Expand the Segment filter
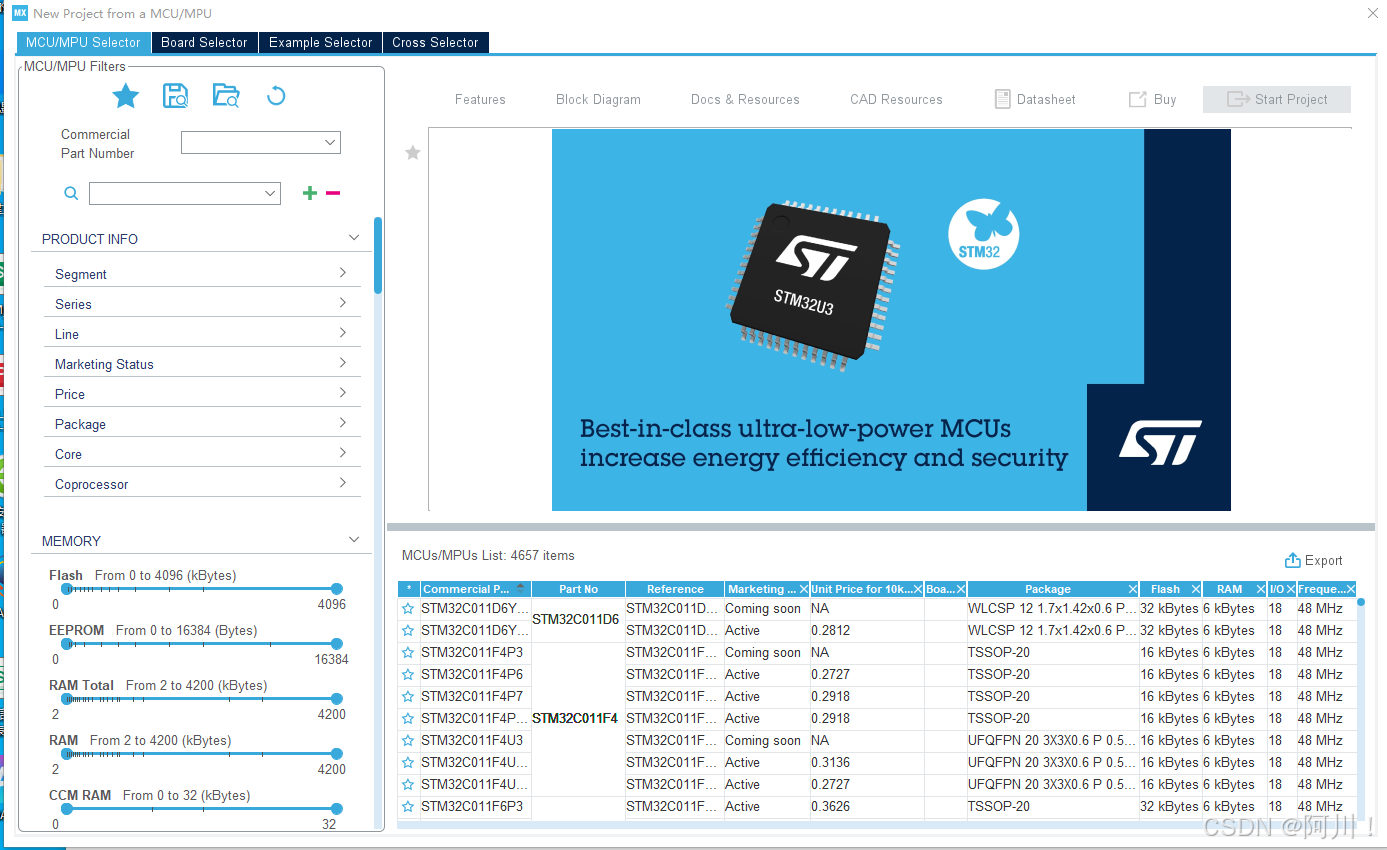The height and width of the screenshot is (850, 1387). pos(343,273)
